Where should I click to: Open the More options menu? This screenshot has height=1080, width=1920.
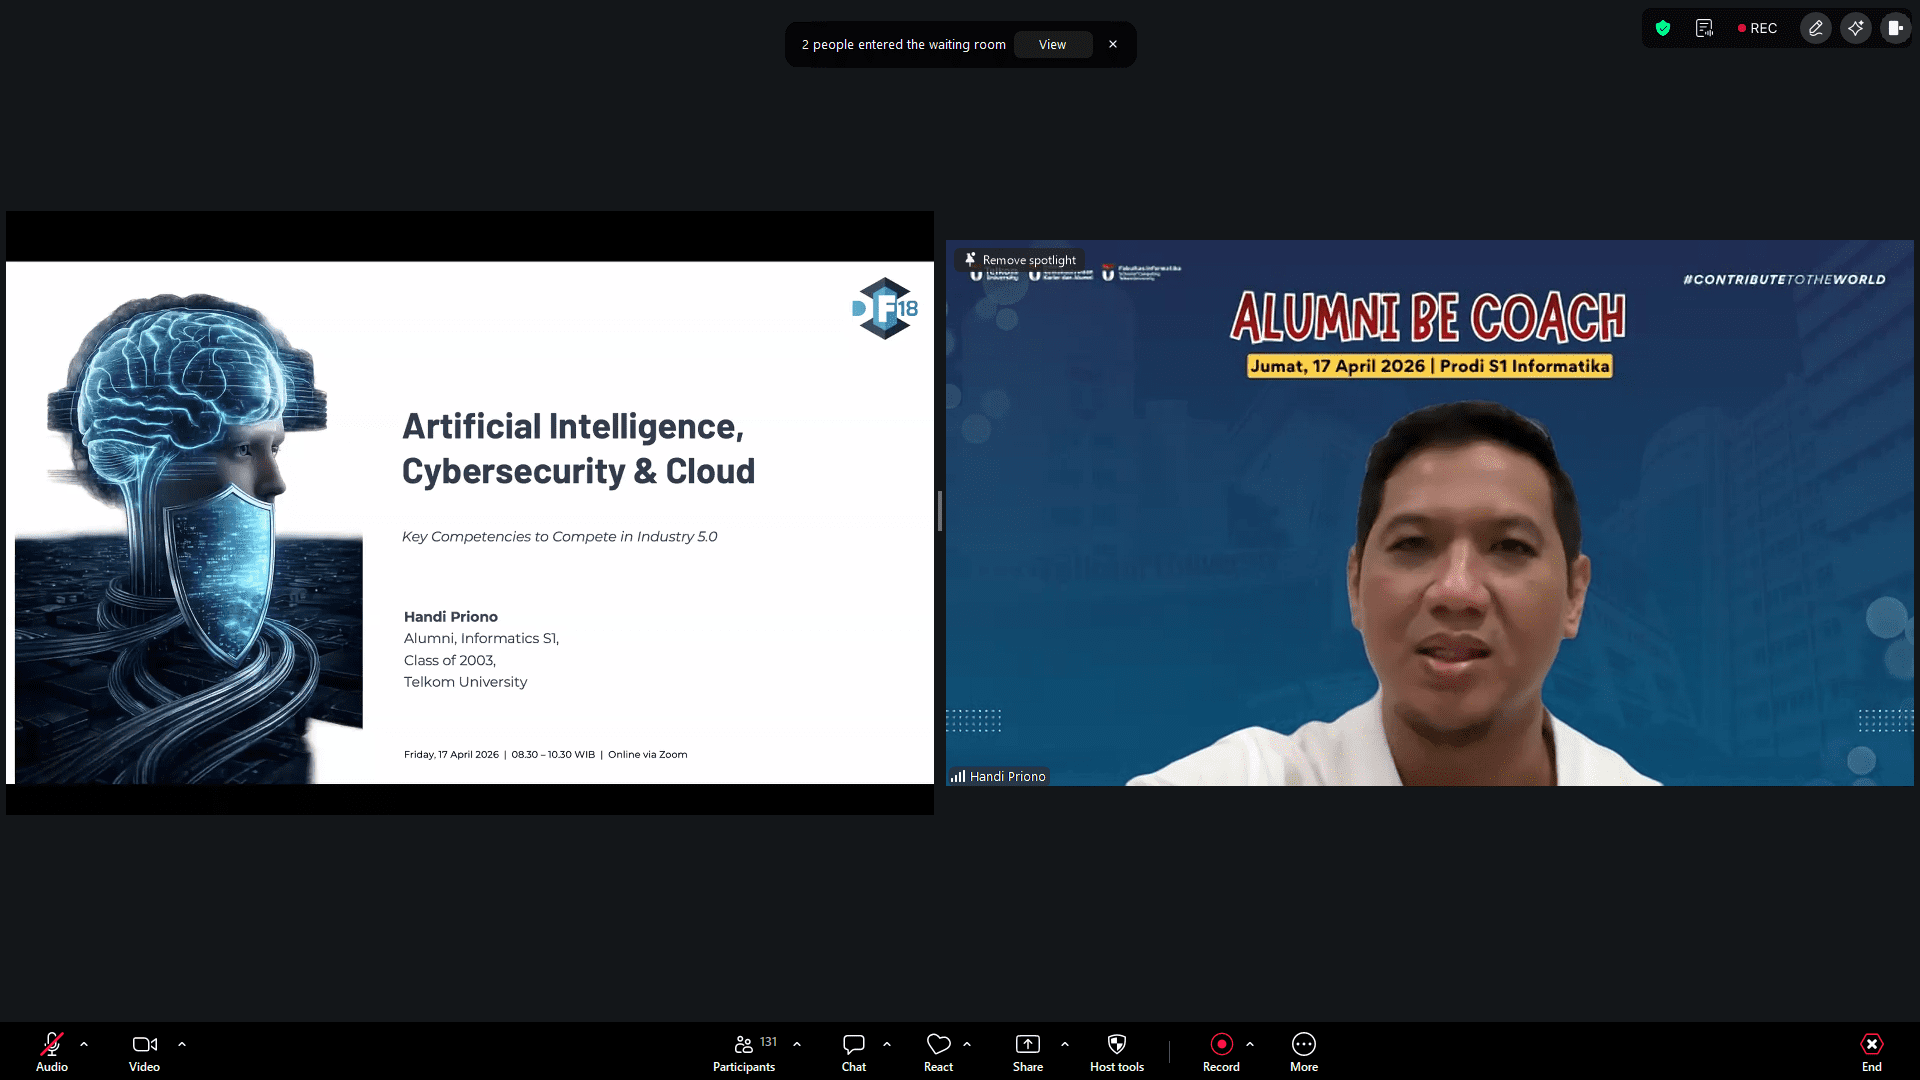tap(1303, 1045)
